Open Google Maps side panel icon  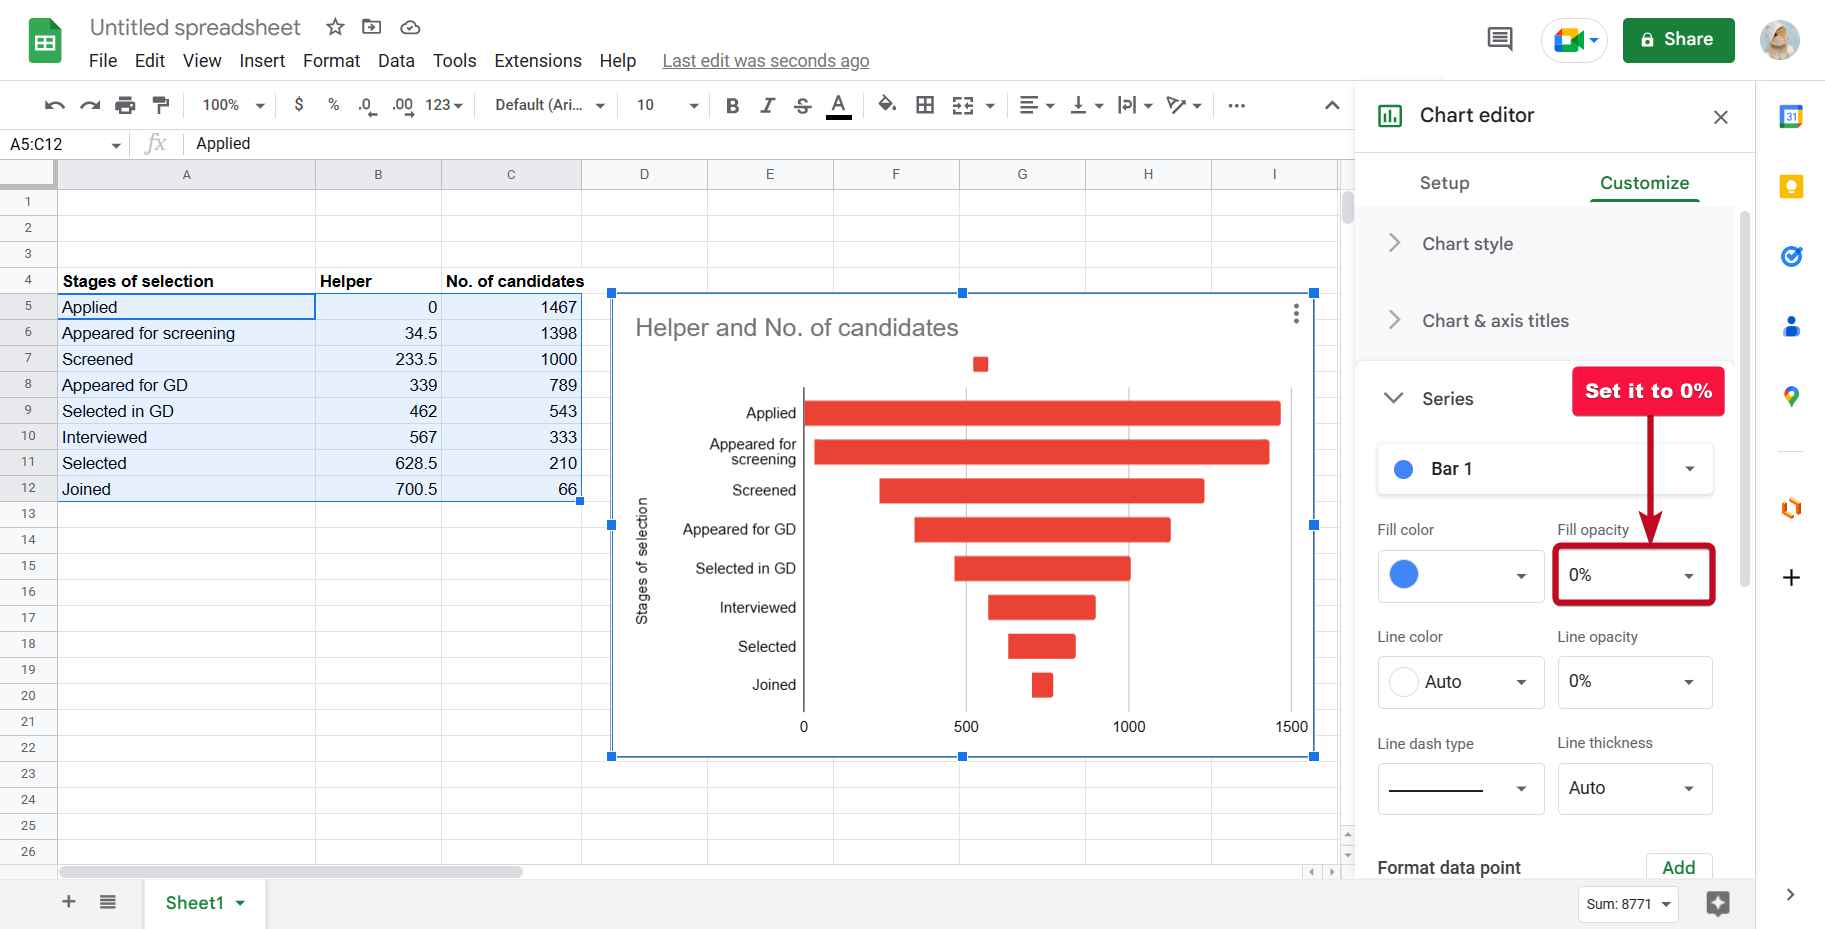(x=1791, y=397)
